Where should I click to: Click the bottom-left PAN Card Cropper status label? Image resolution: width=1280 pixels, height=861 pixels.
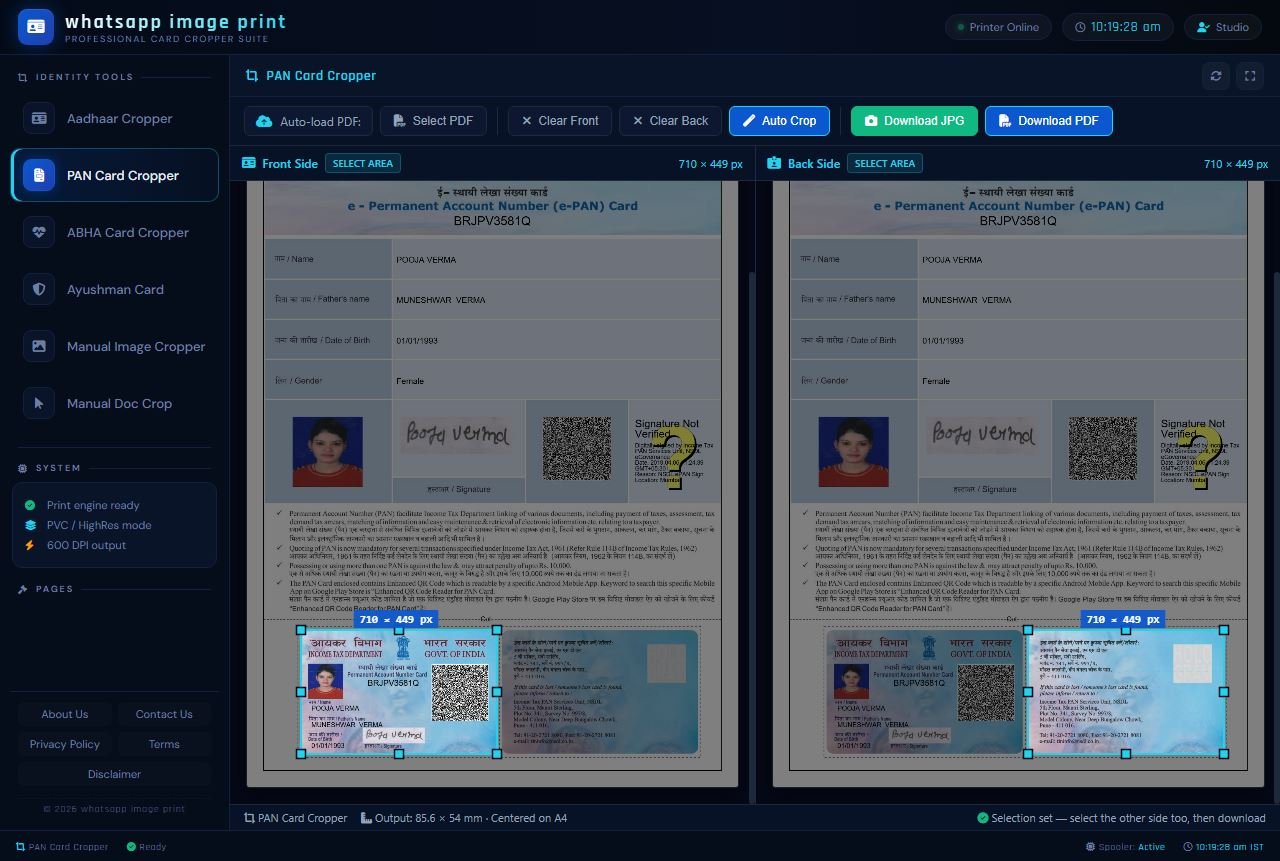[x=62, y=847]
